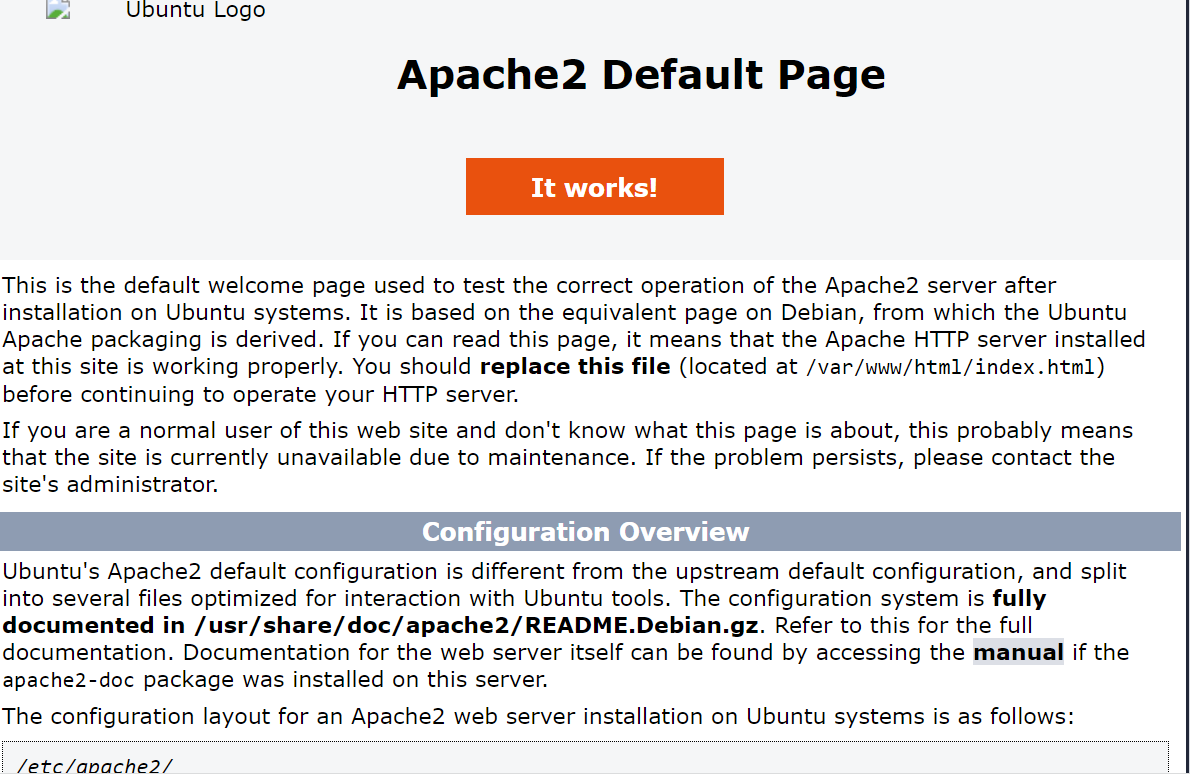
Task: Select the bold text replace this file
Action: click(575, 367)
